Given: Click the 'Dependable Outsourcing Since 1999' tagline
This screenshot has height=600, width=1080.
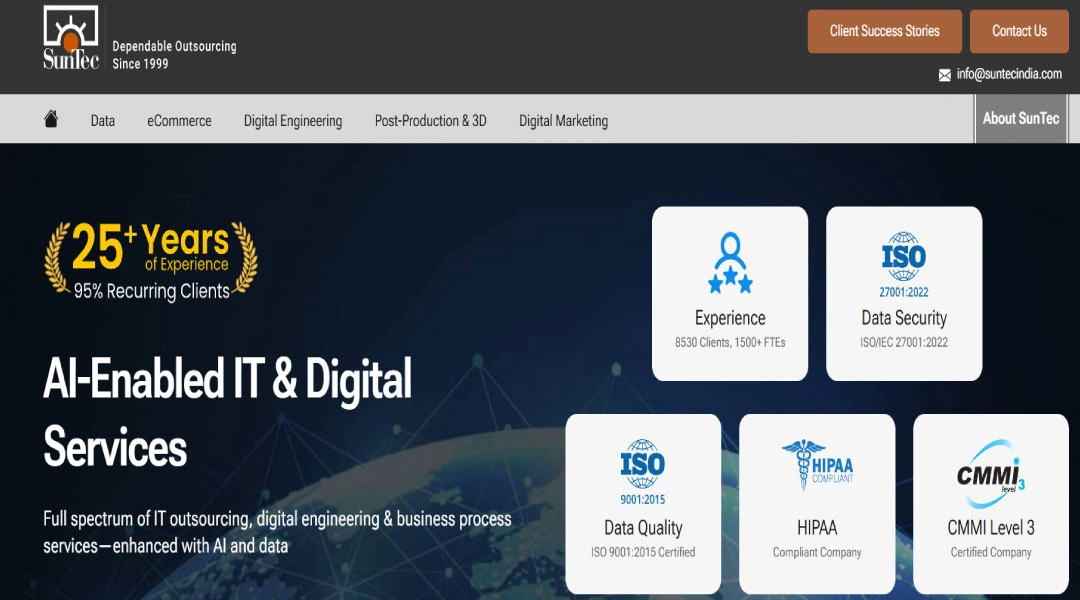Looking at the screenshot, I should 174,54.
